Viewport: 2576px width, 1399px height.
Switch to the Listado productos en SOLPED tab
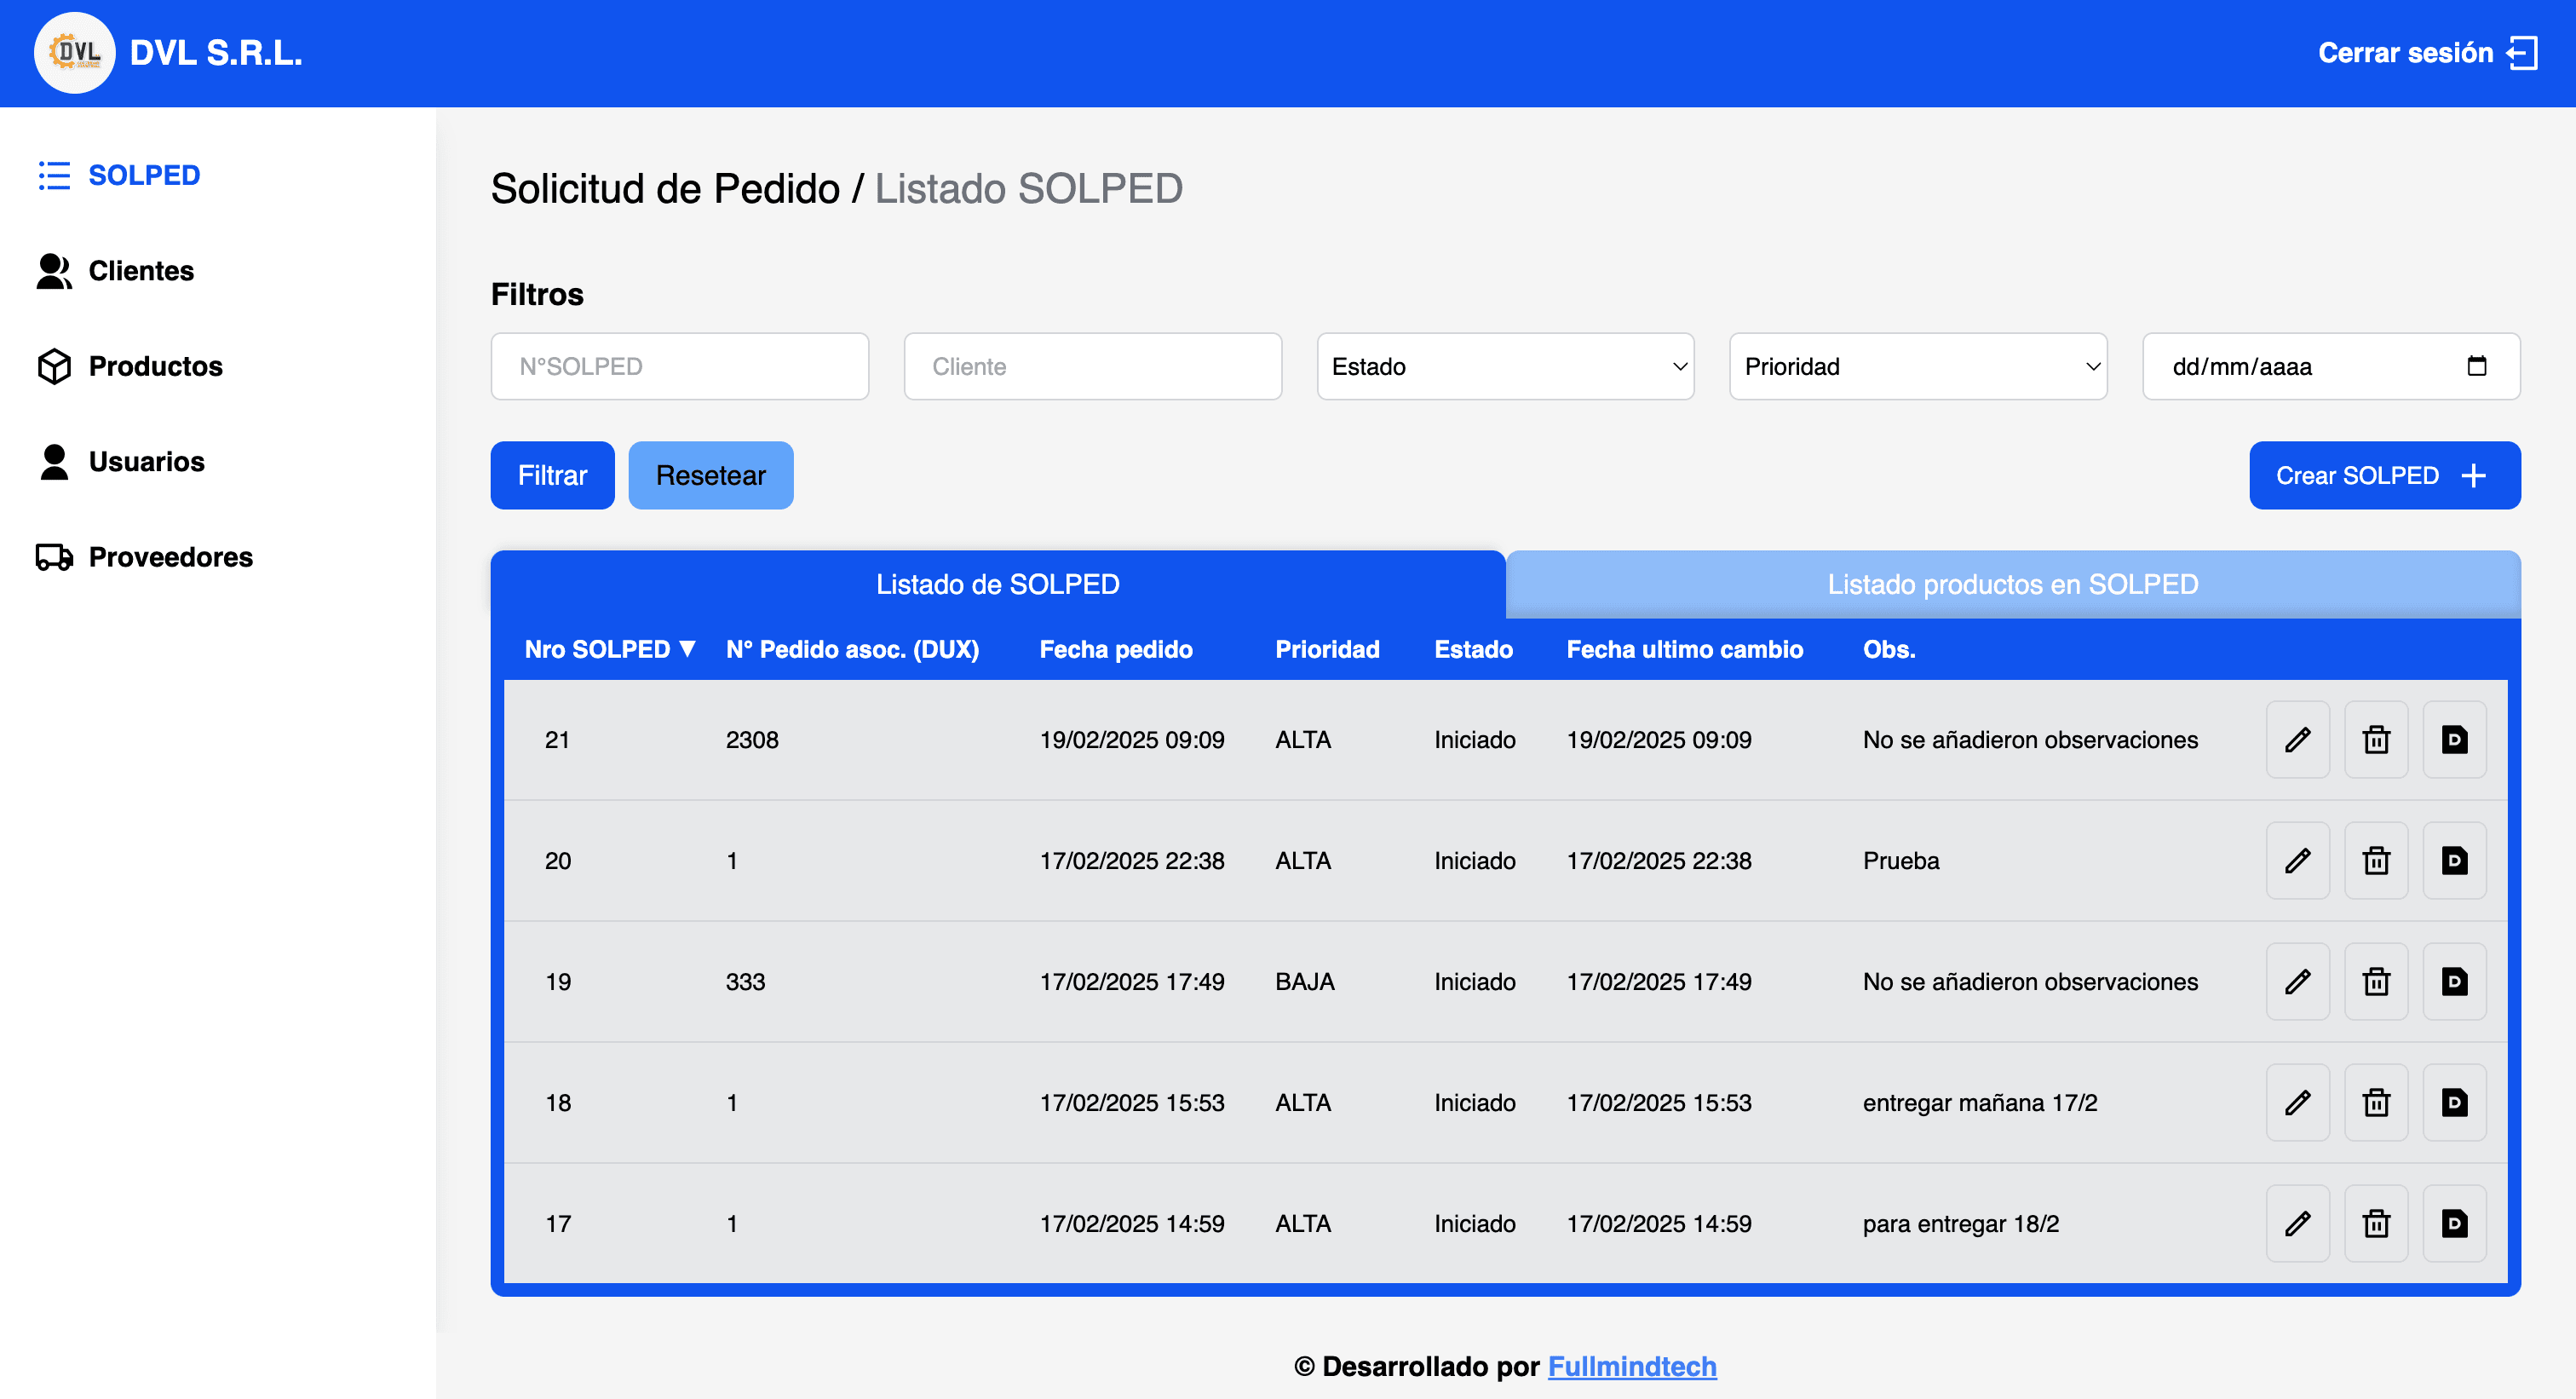click(x=2012, y=585)
